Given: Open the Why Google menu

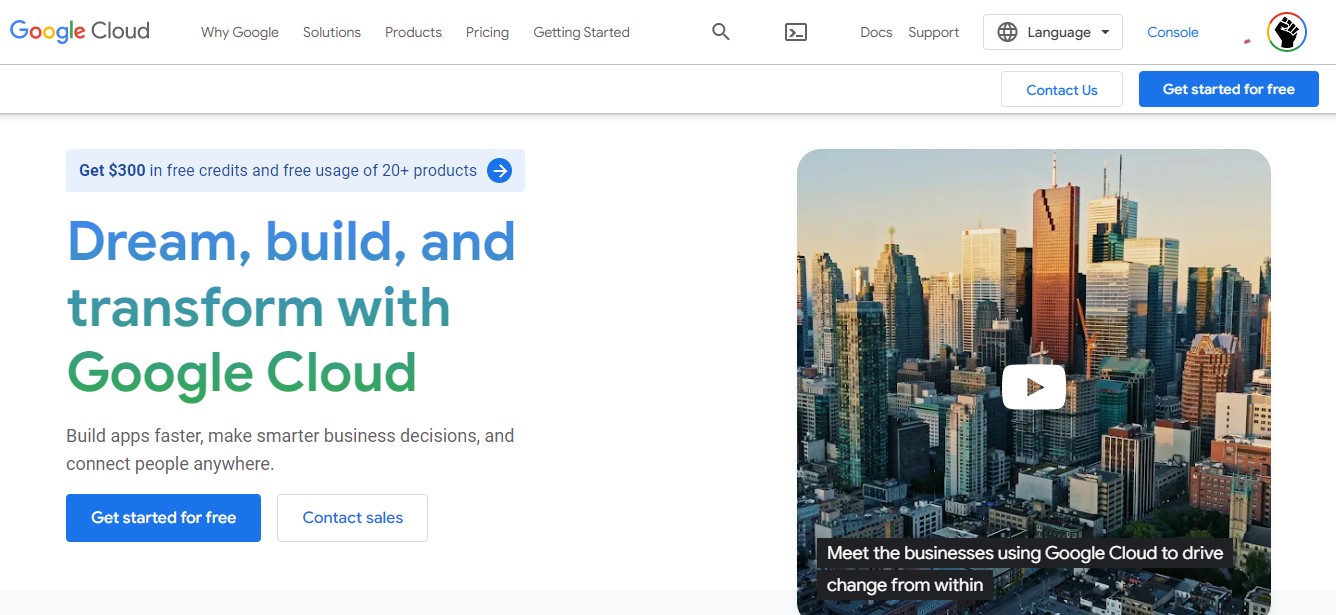Looking at the screenshot, I should click(x=240, y=32).
